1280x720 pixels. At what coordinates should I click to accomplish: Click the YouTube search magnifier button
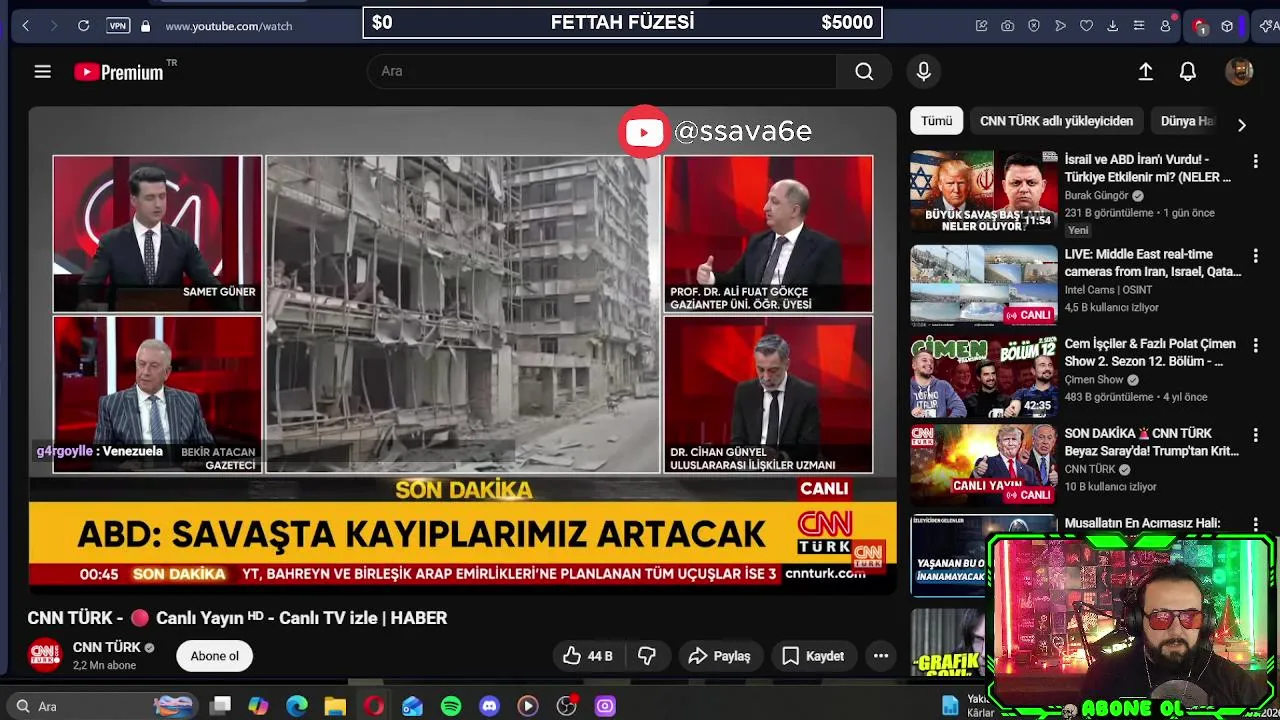pyautogui.click(x=864, y=71)
